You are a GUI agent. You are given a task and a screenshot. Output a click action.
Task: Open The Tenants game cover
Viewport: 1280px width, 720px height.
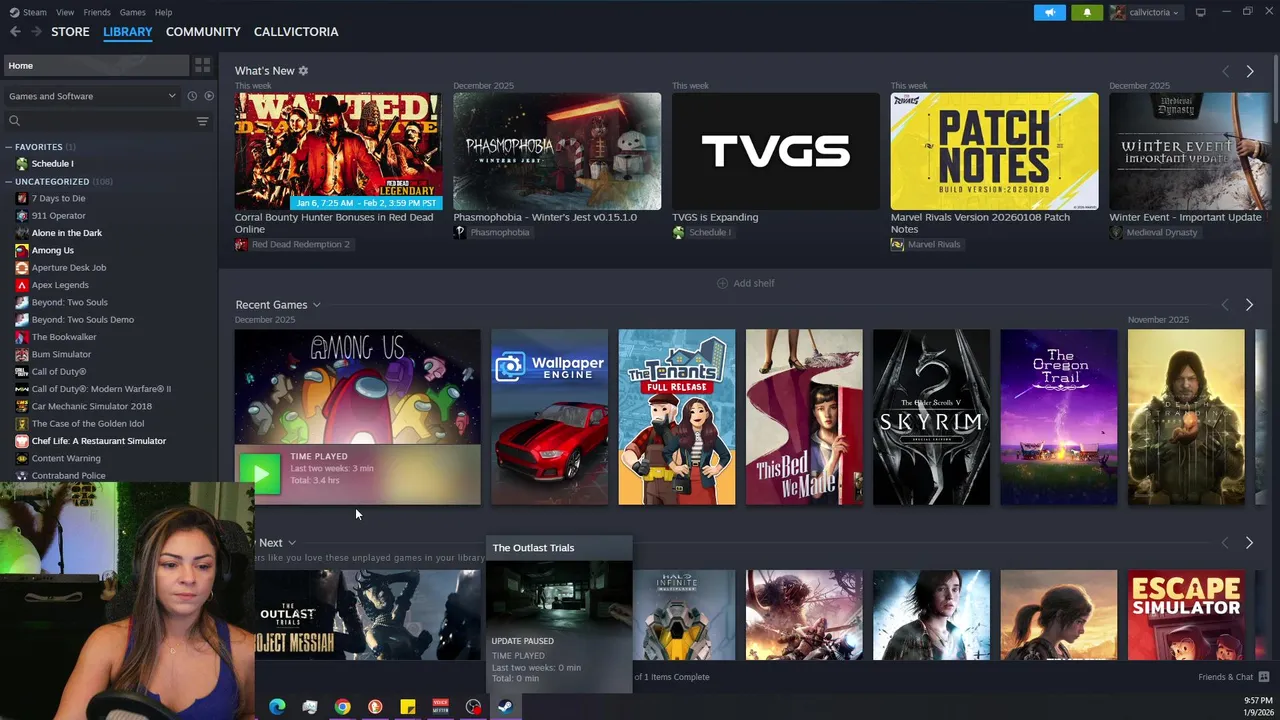point(677,417)
